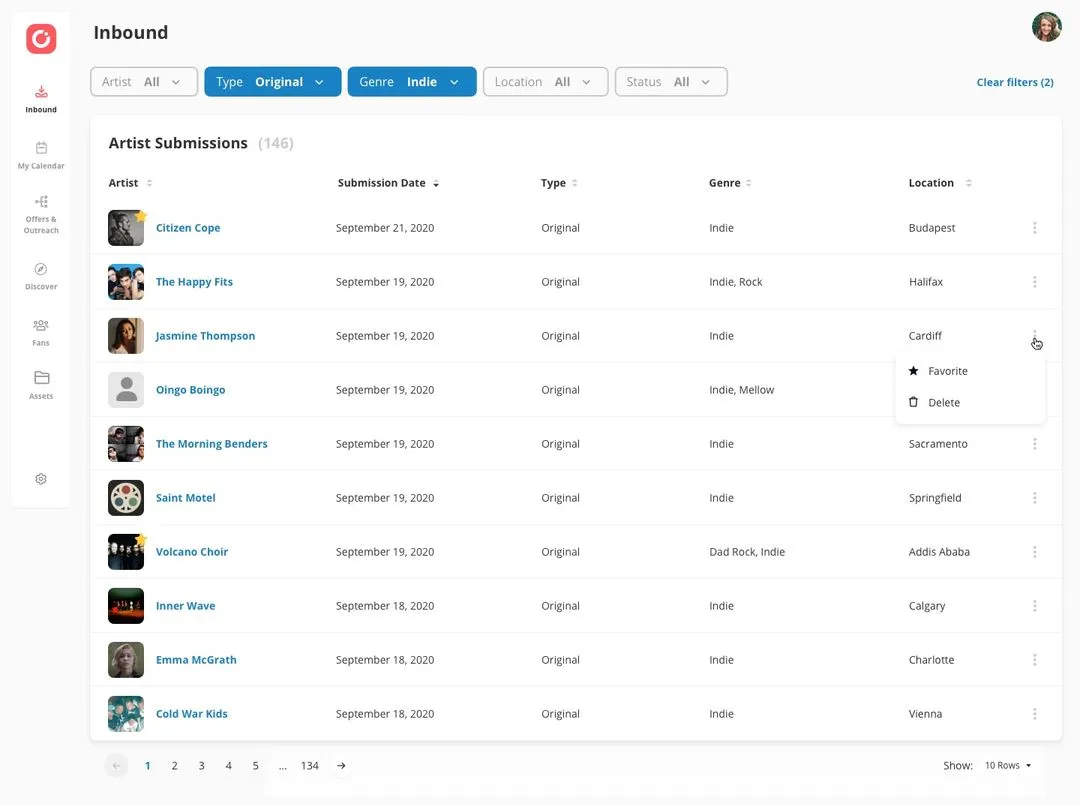
Task: Sort by the Artist column
Action: tap(130, 183)
